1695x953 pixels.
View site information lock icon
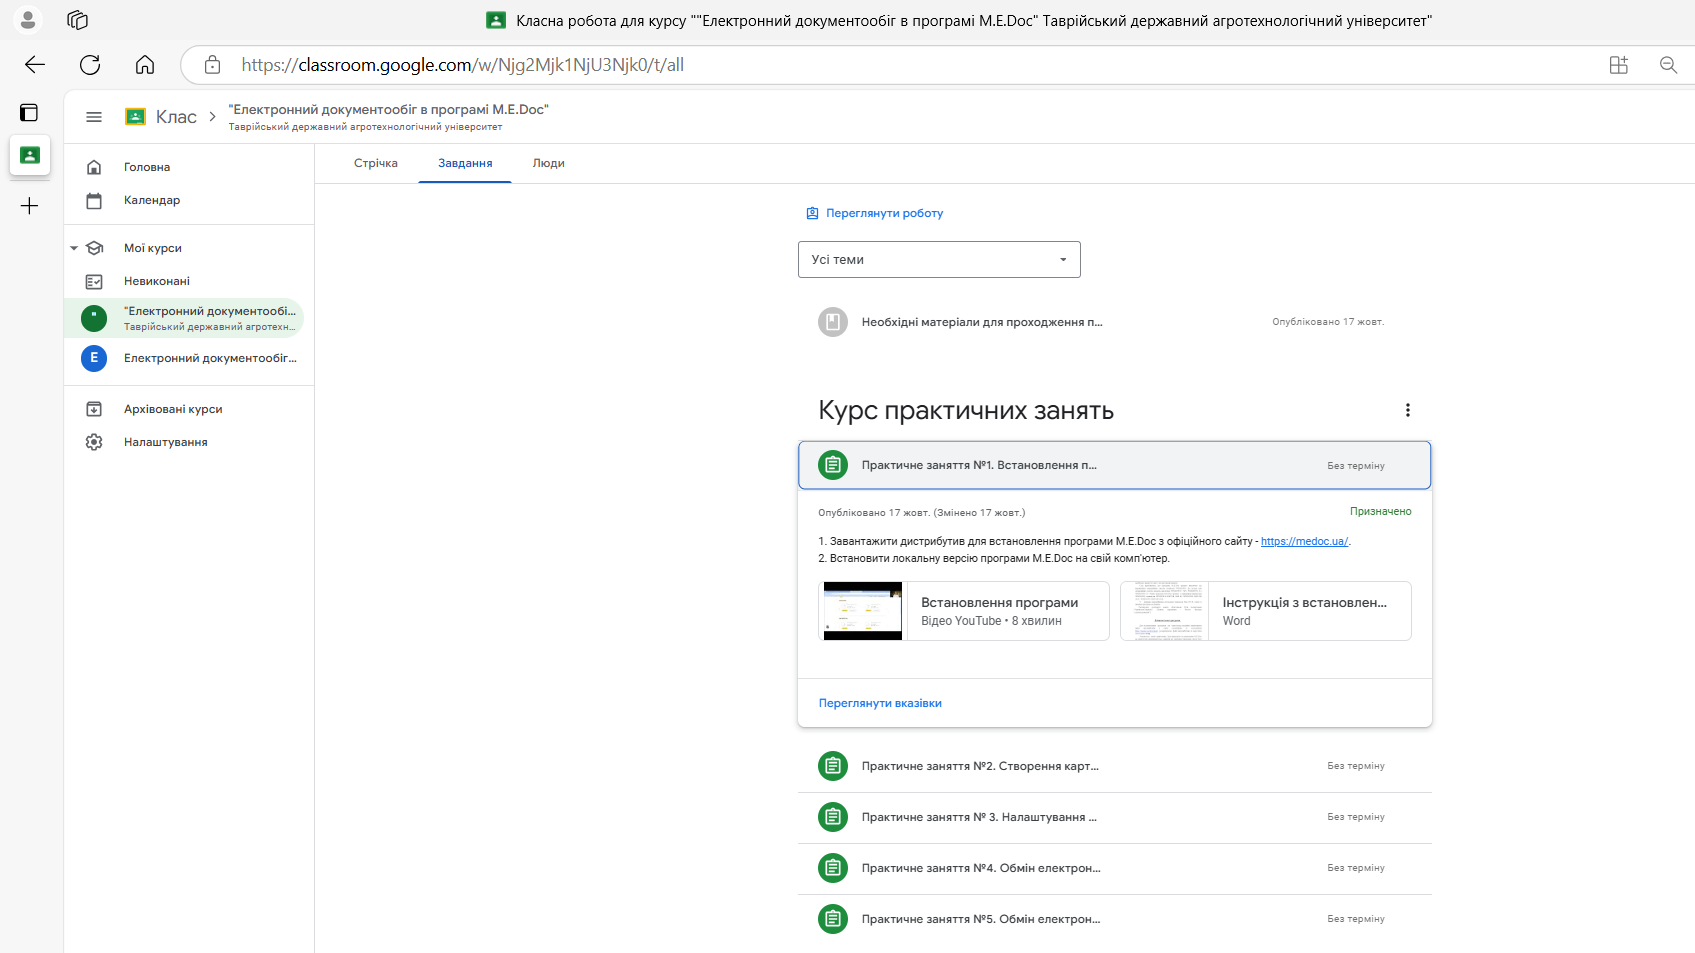click(212, 65)
